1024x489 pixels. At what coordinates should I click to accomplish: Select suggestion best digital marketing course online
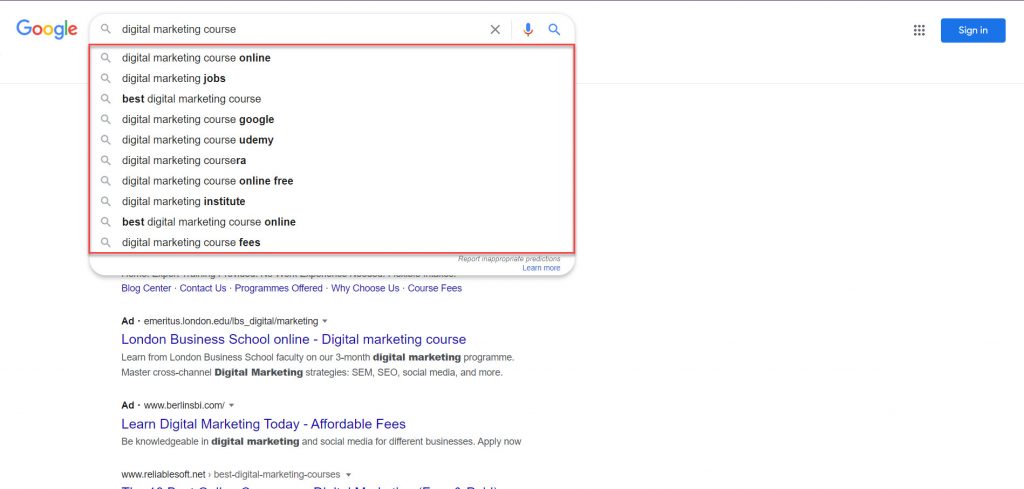tap(332, 222)
